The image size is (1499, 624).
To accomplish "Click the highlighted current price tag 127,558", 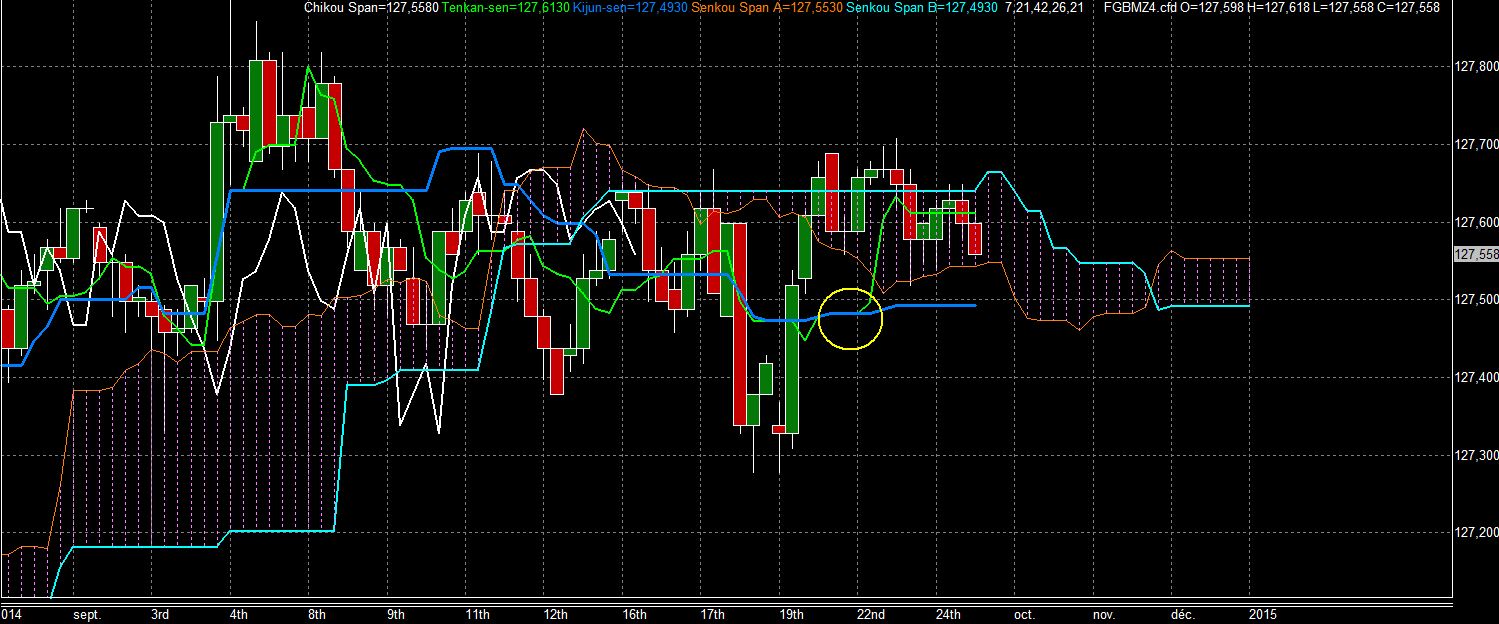I will click(1474, 254).
